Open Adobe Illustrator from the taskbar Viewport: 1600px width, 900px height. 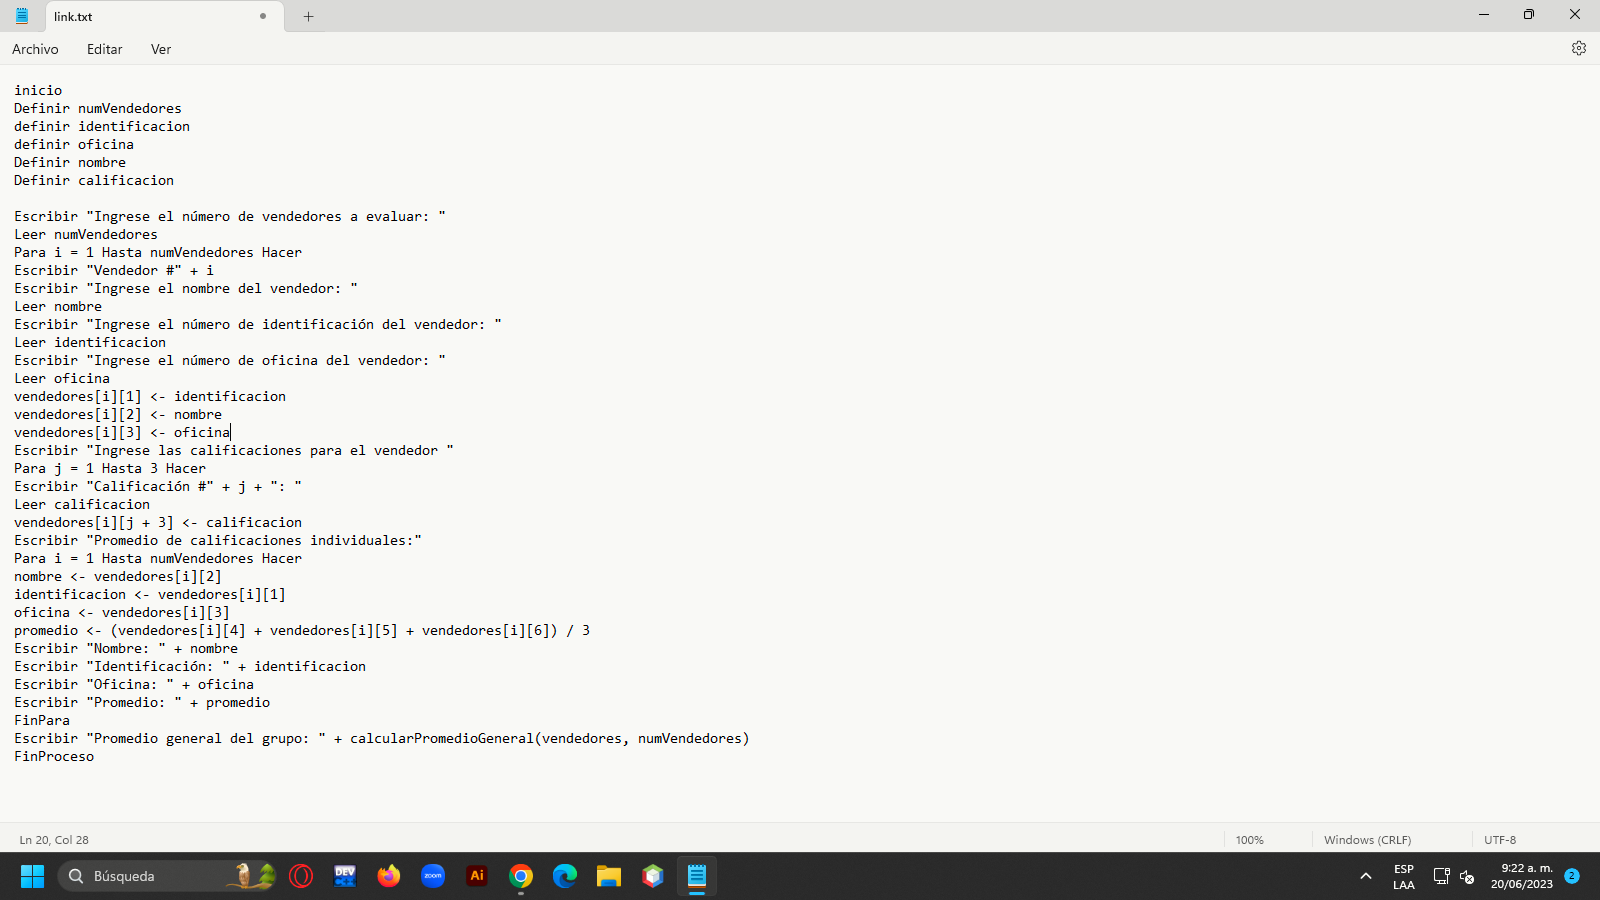pyautogui.click(x=477, y=876)
